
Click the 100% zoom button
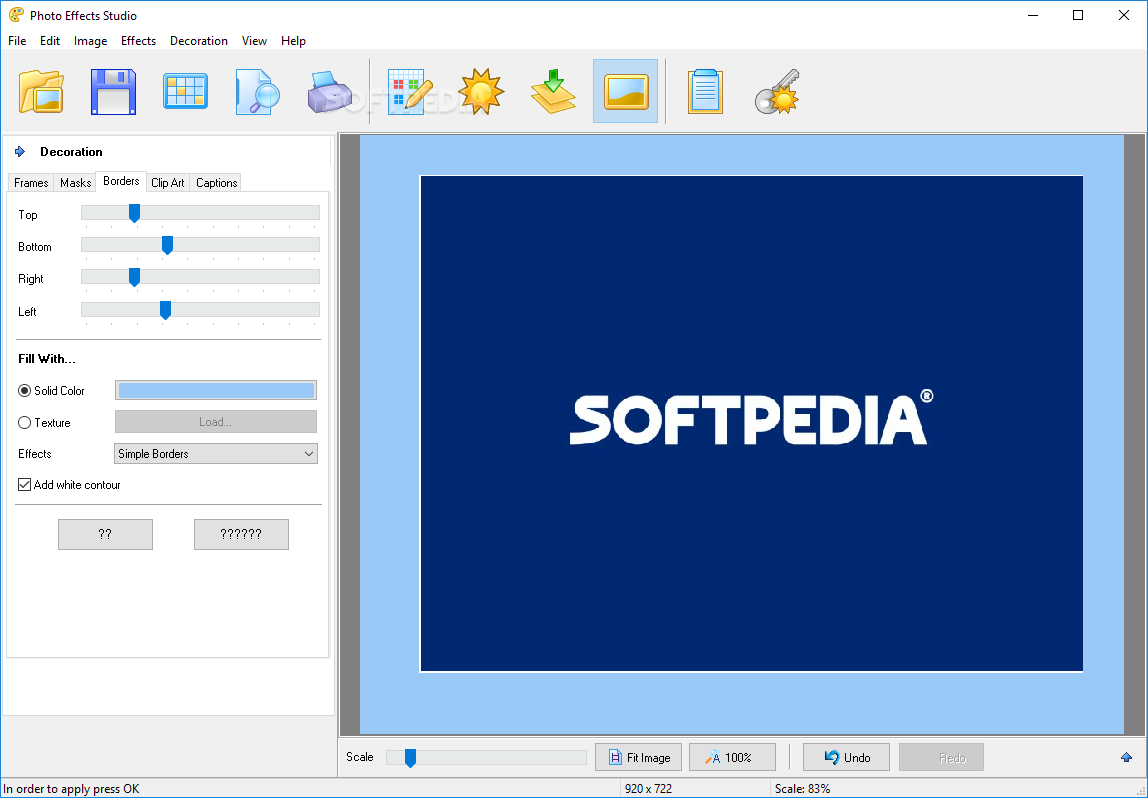[x=732, y=757]
